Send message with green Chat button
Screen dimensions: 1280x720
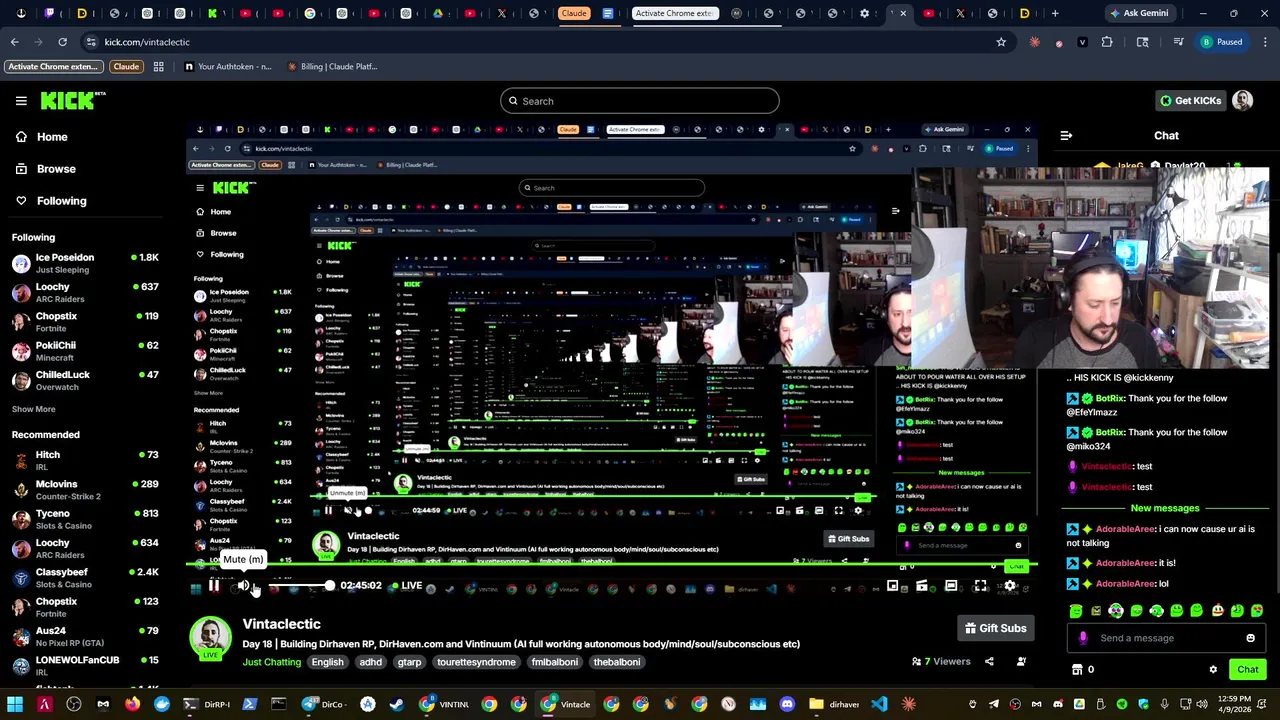pyautogui.click(x=1248, y=670)
